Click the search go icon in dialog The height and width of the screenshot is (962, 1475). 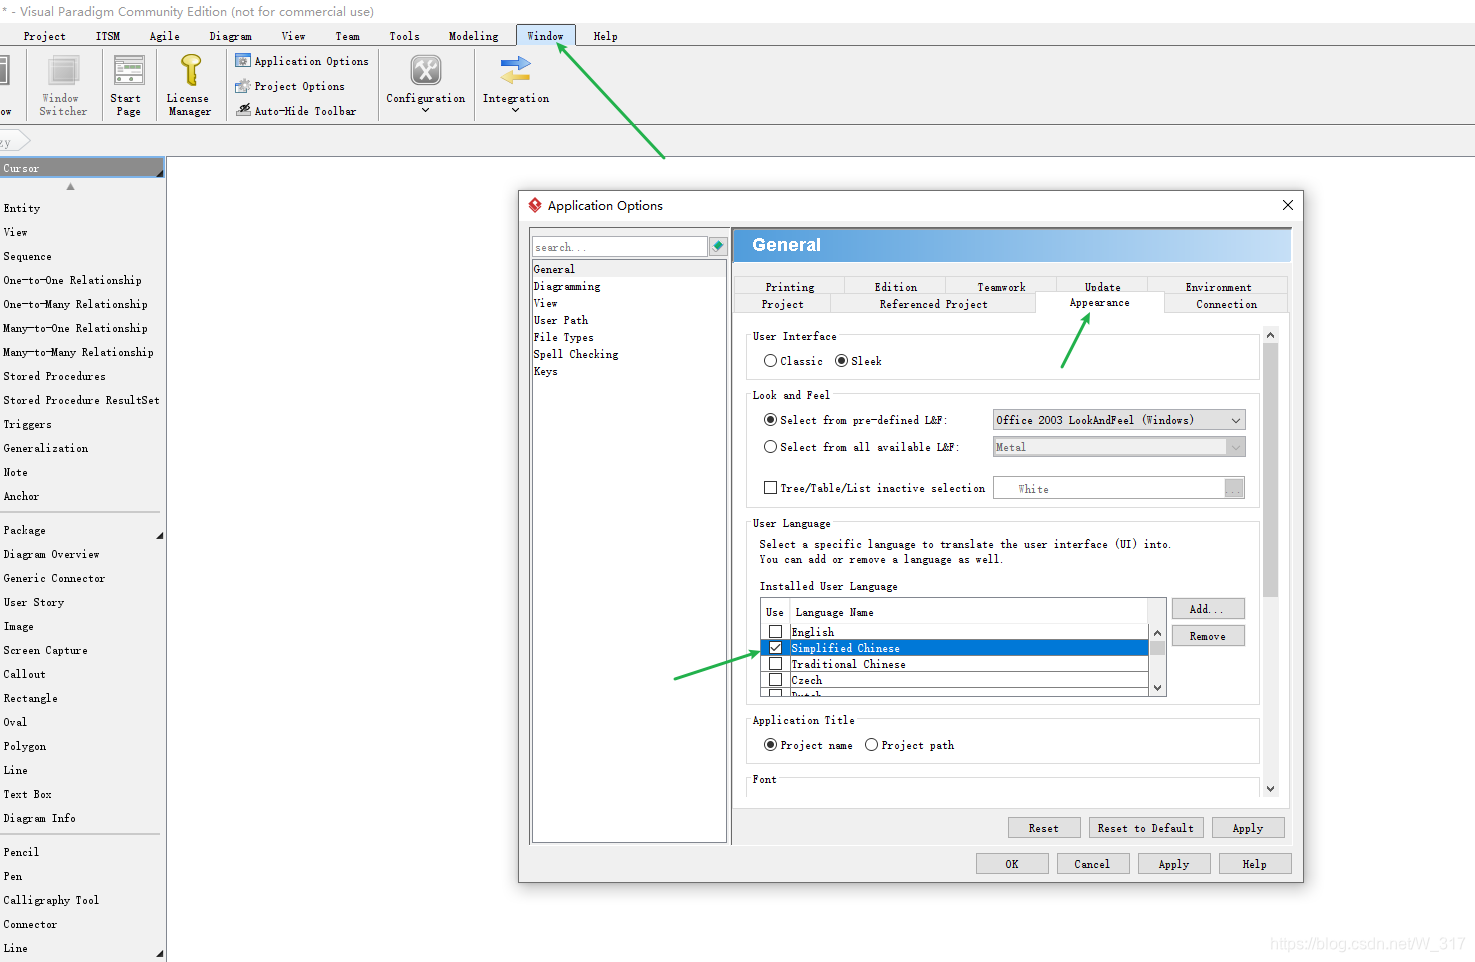pyautogui.click(x=718, y=246)
